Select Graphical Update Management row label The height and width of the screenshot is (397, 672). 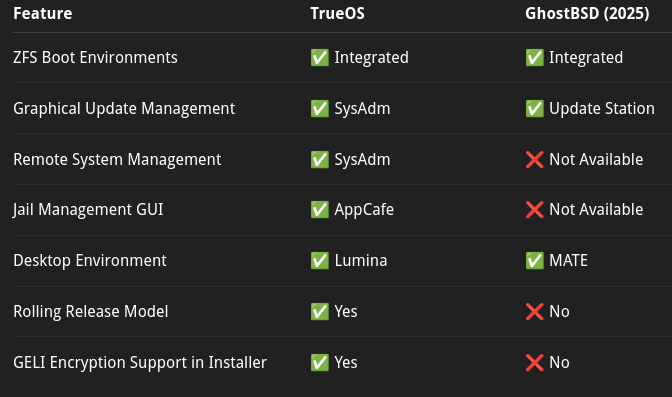point(124,109)
